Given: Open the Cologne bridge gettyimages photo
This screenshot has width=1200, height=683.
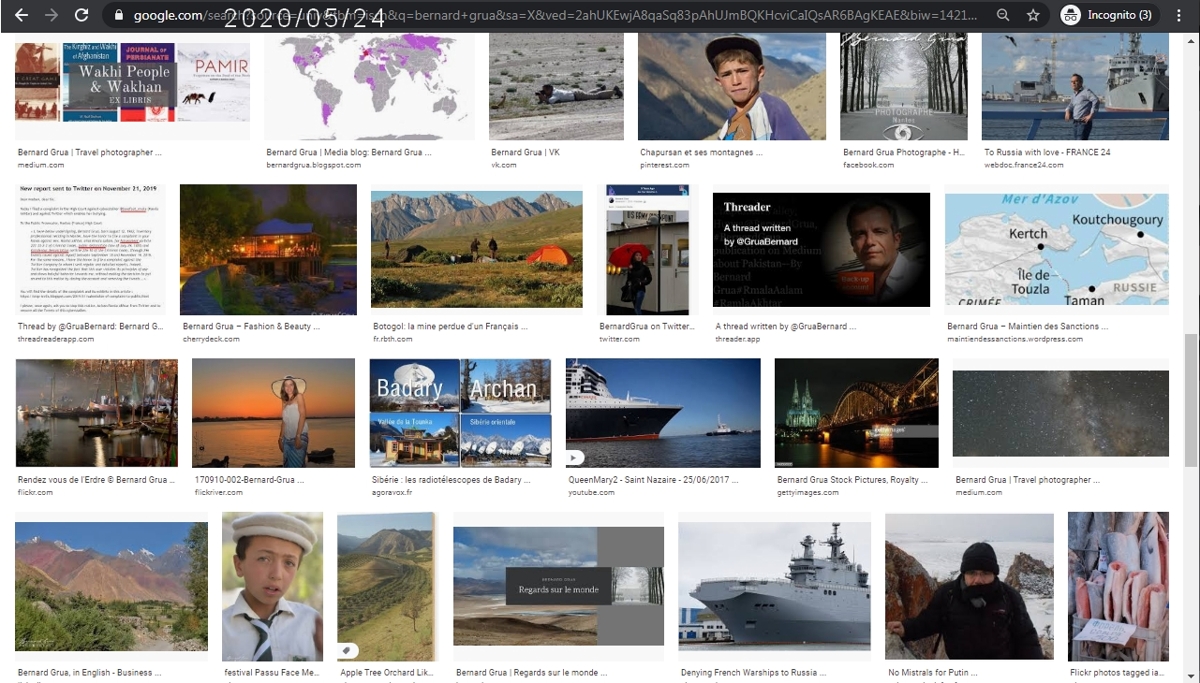Looking at the screenshot, I should [856, 412].
